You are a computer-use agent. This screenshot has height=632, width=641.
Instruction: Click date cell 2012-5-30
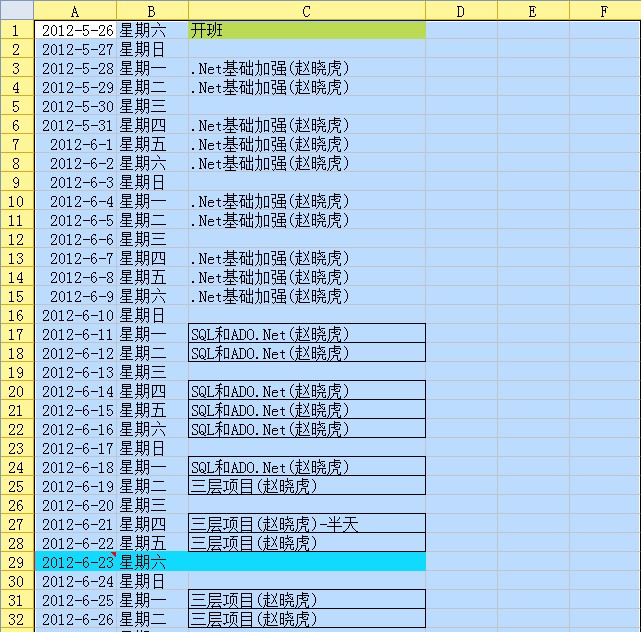(75, 106)
